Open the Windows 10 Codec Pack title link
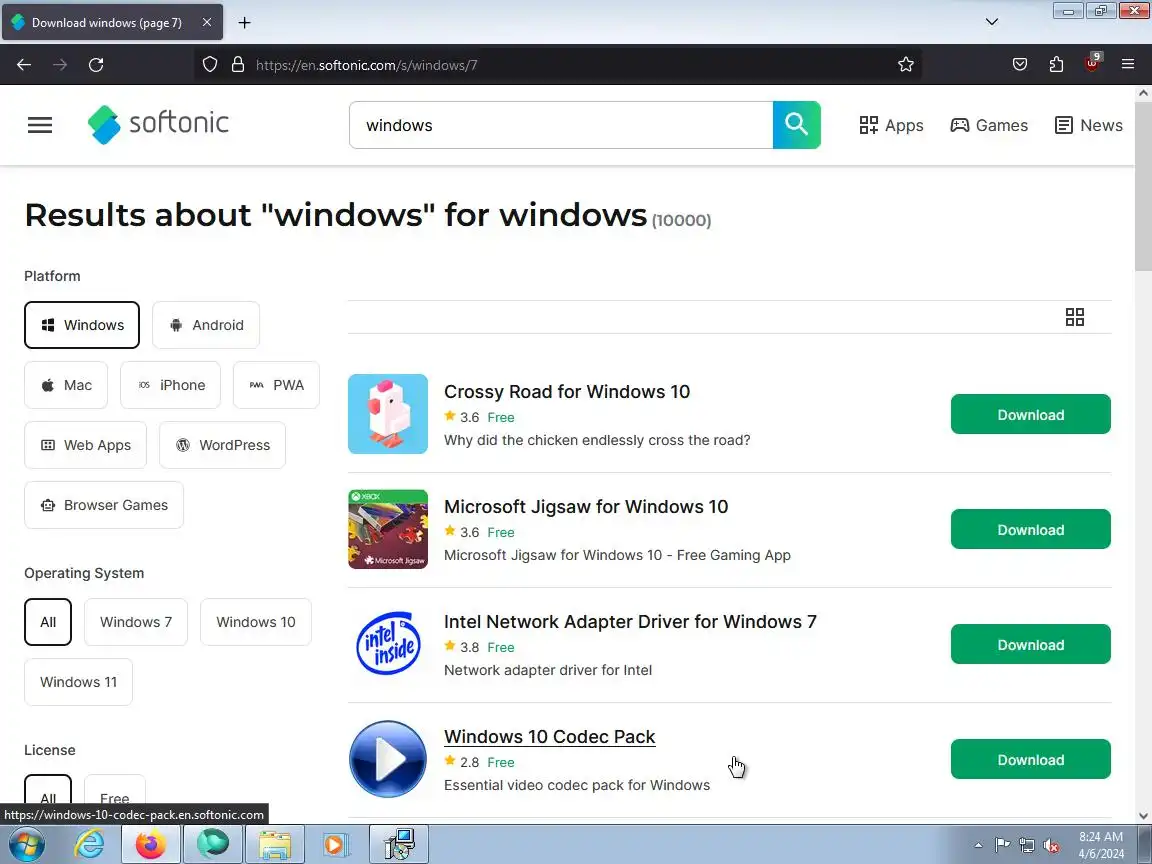The image size is (1152, 864). click(x=550, y=737)
